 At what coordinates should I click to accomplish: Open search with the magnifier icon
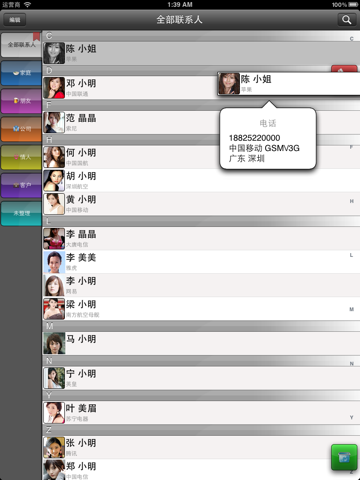pyautogui.click(x=346, y=20)
